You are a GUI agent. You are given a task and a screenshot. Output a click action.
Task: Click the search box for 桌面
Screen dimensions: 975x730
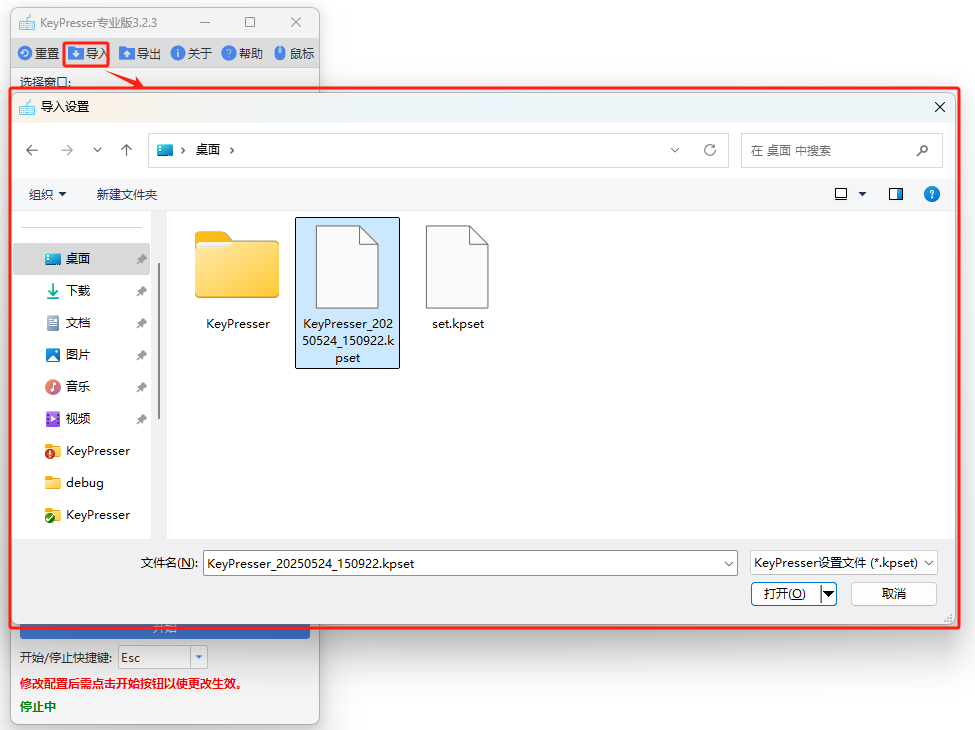pyautogui.click(x=841, y=150)
